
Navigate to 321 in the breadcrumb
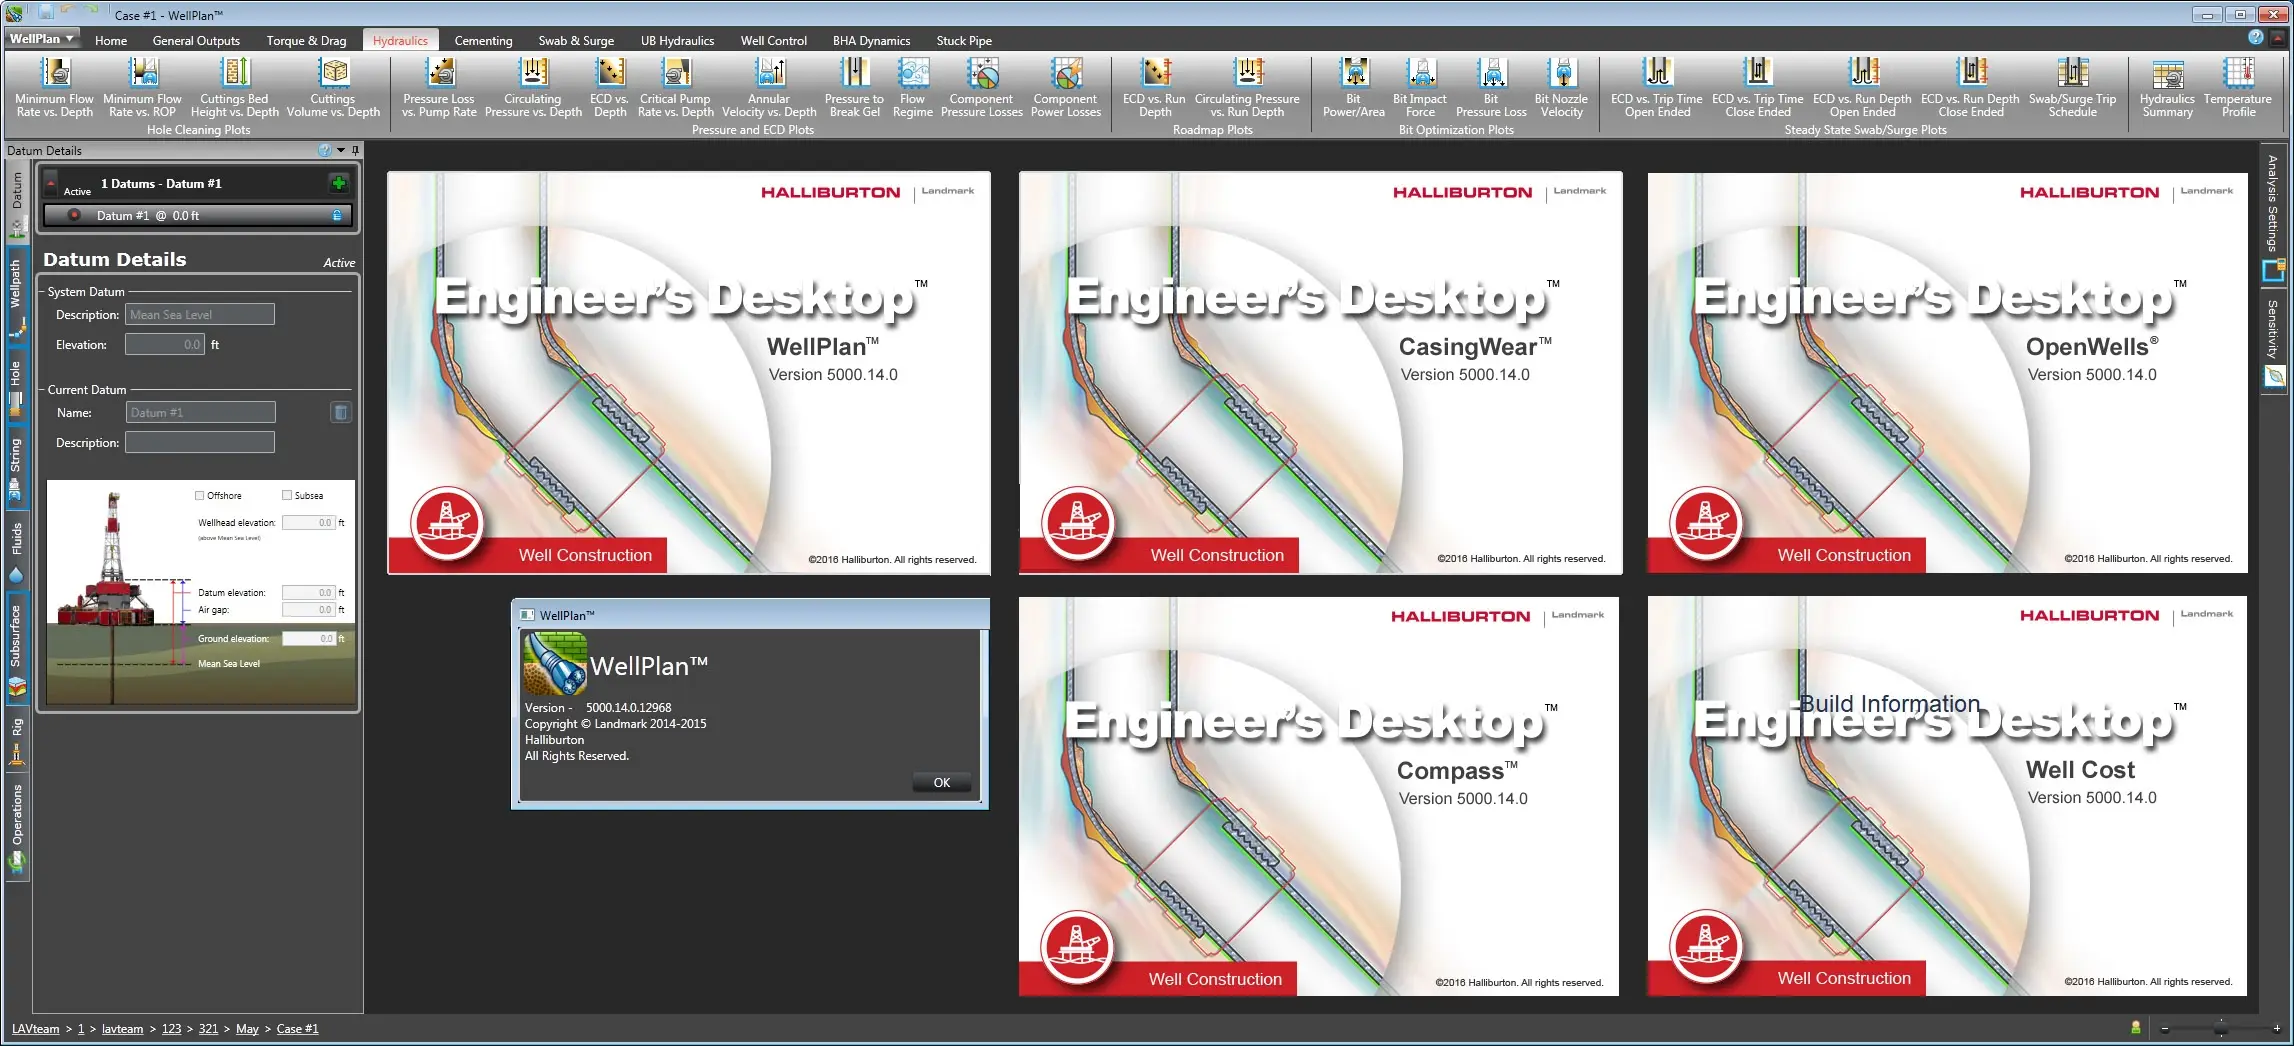pos(208,1028)
